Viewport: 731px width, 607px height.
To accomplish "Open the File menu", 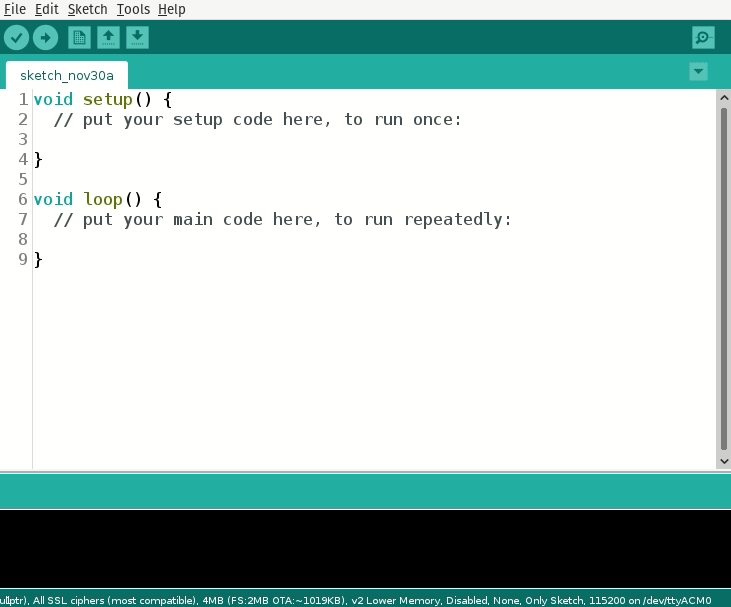I will click(15, 9).
